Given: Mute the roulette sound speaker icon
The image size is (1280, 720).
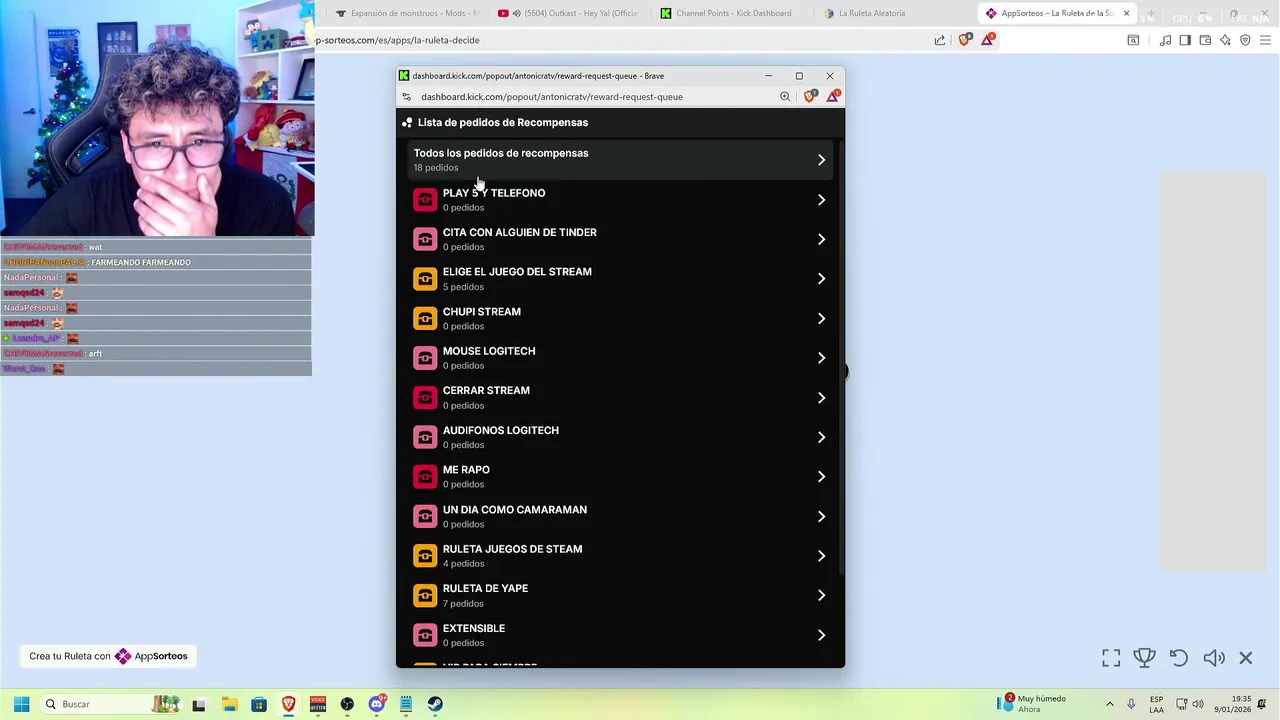Looking at the screenshot, I should (x=1214, y=658).
